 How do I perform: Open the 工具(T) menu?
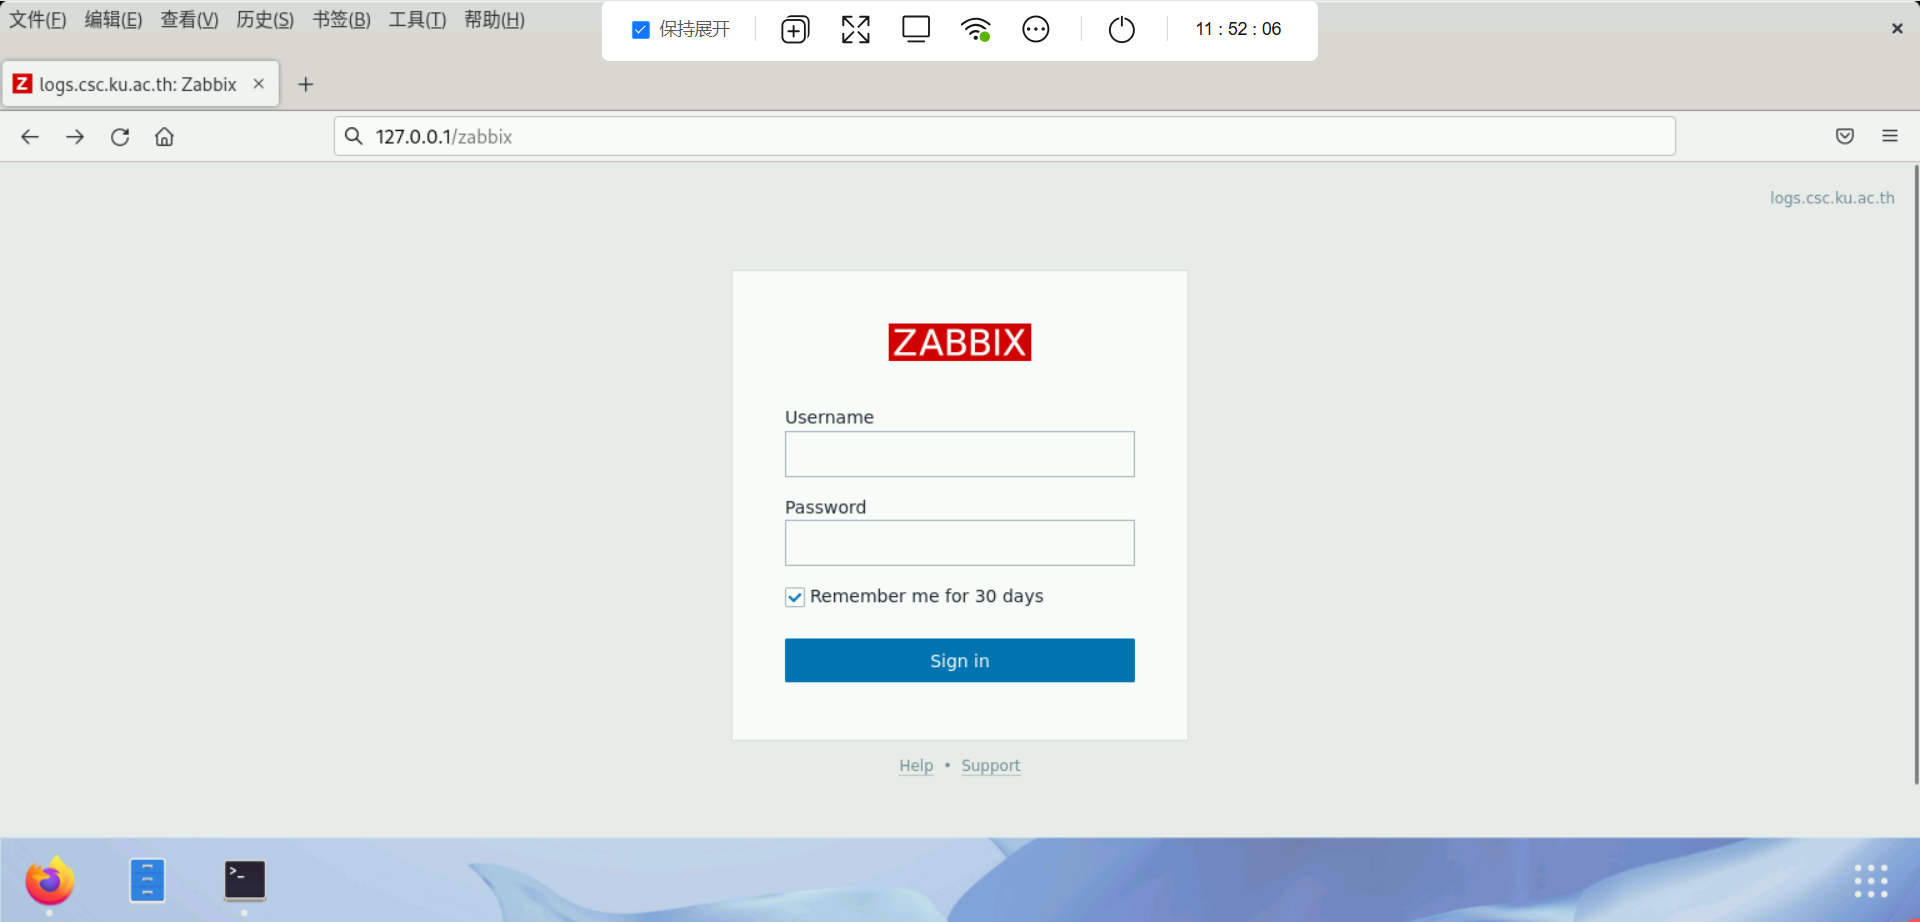pos(417,20)
